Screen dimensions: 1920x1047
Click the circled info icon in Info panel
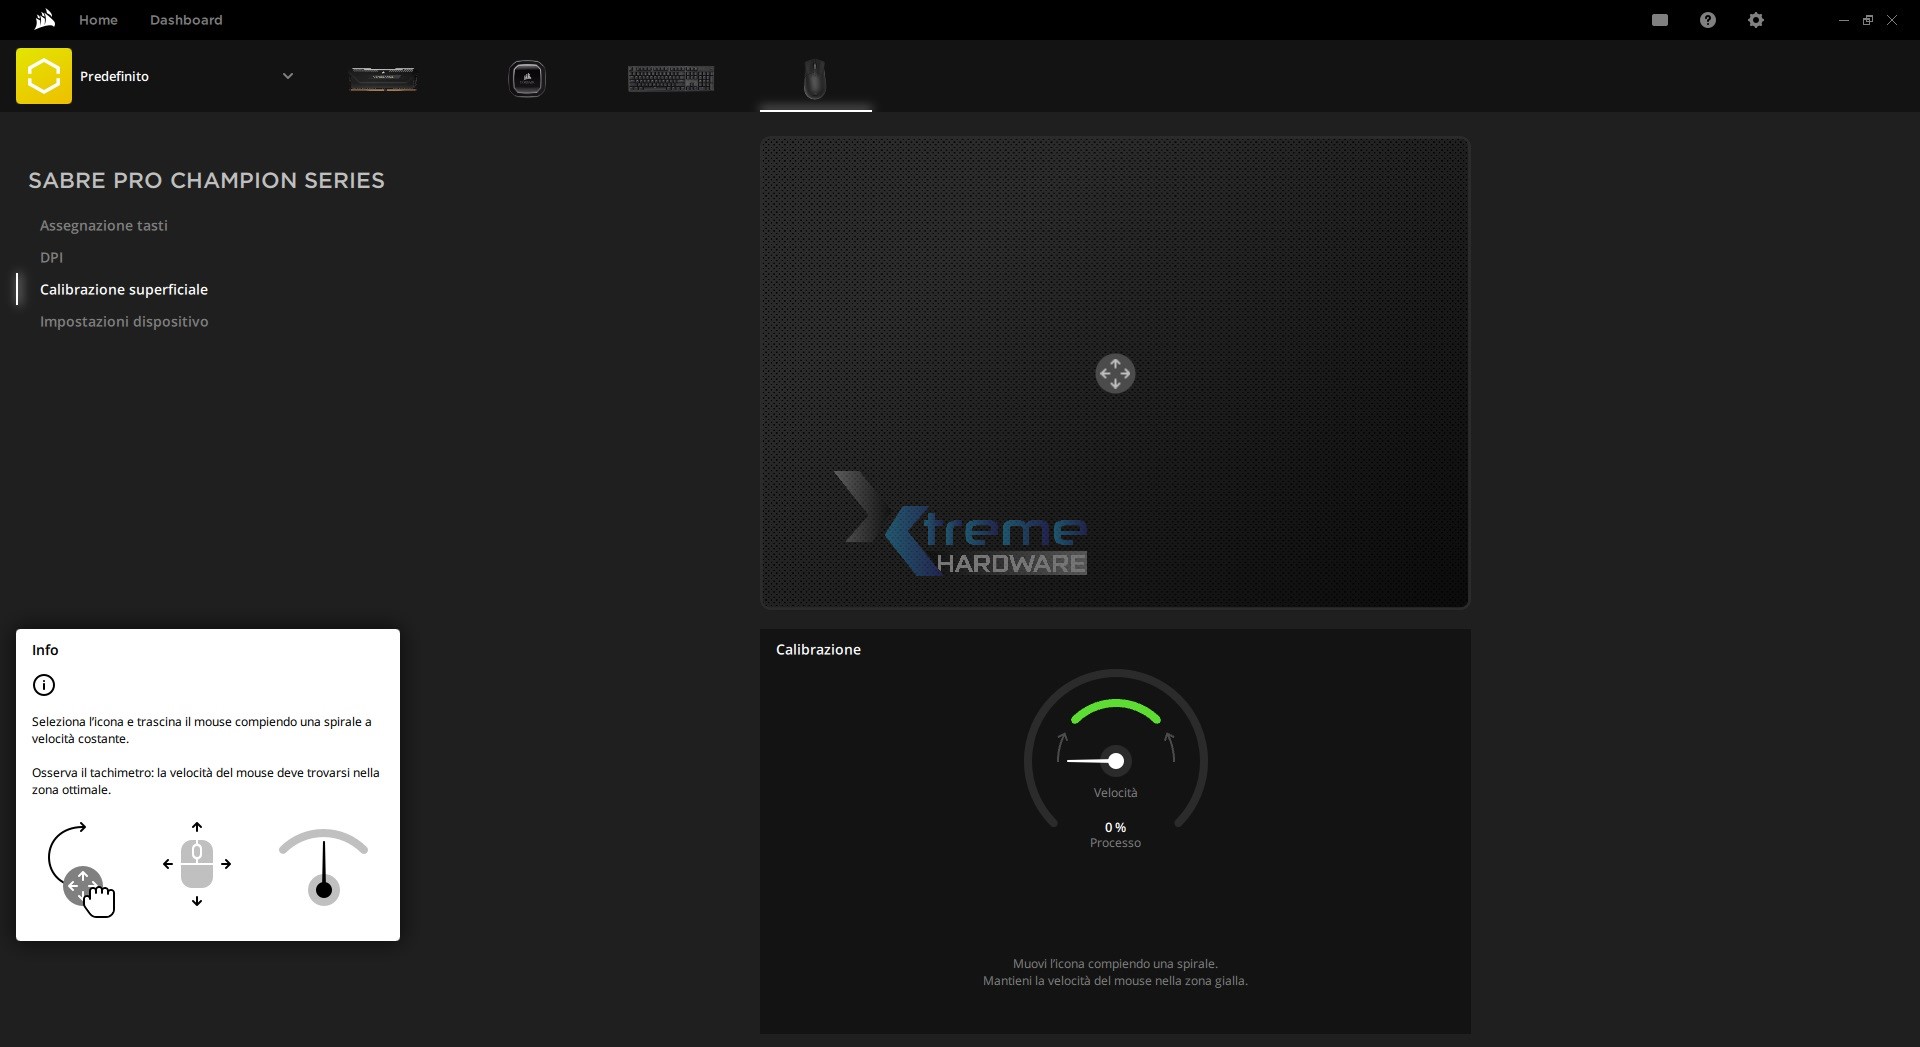pos(44,685)
